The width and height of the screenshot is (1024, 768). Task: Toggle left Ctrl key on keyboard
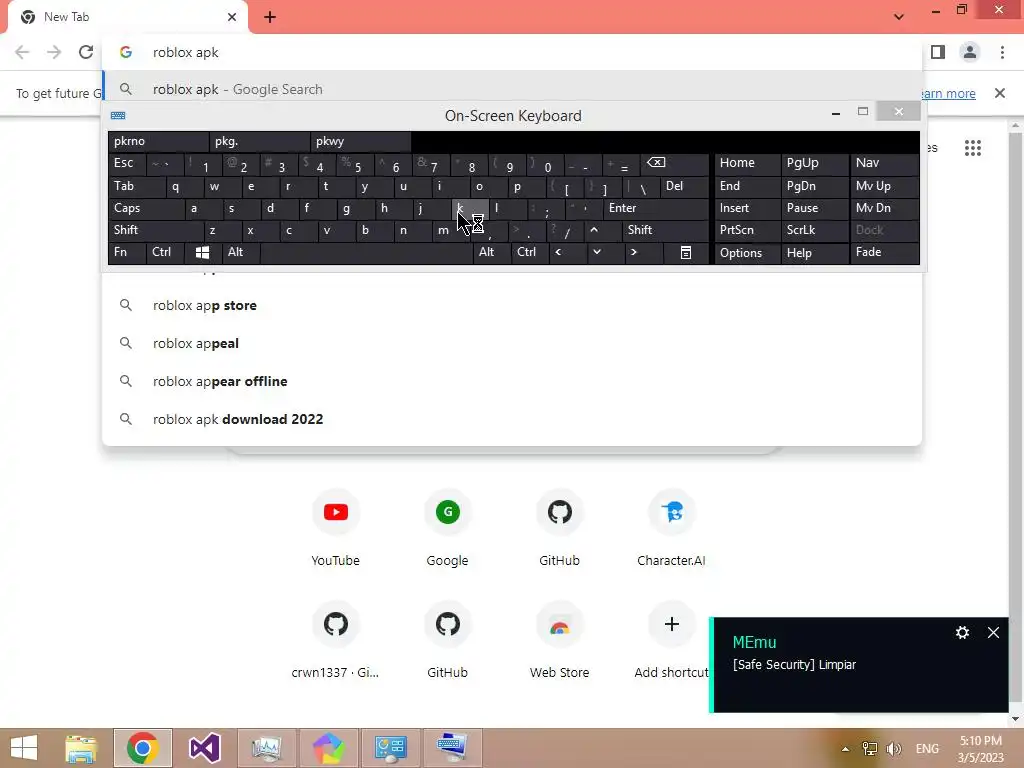tap(165, 253)
